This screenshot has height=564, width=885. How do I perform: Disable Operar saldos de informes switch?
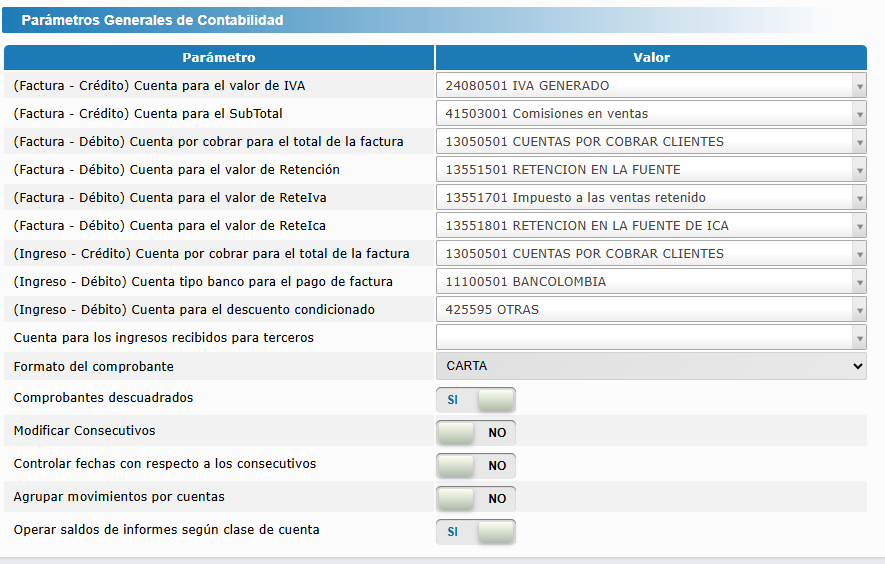pos(476,532)
